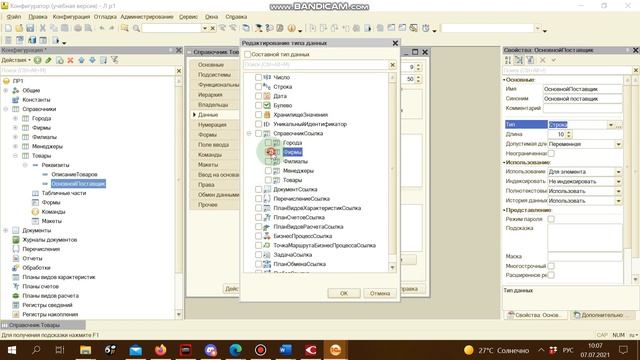This screenshot has height=360, width=640.
Task: Check the Товары reference checkbox in type dialog
Action: pyautogui.click(x=268, y=180)
